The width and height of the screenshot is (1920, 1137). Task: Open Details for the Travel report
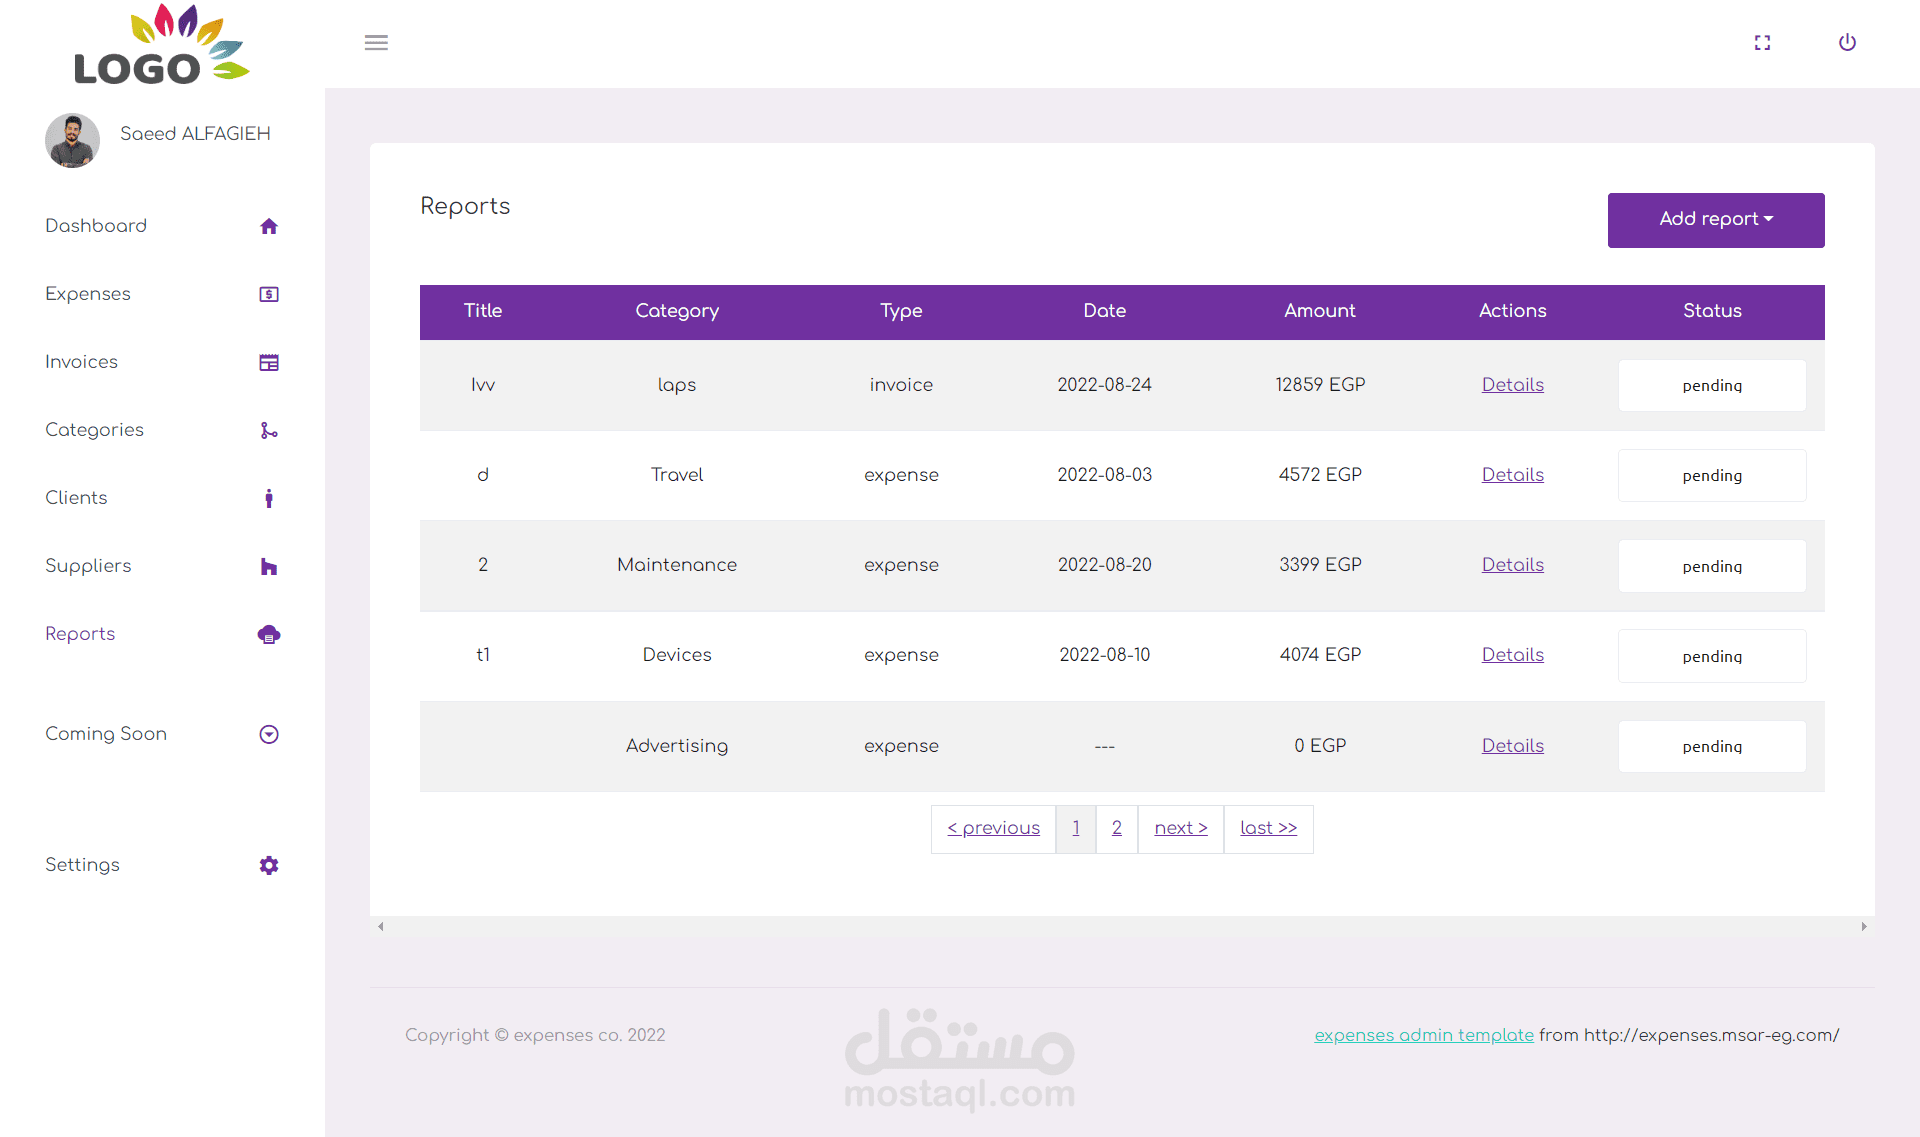tap(1512, 475)
